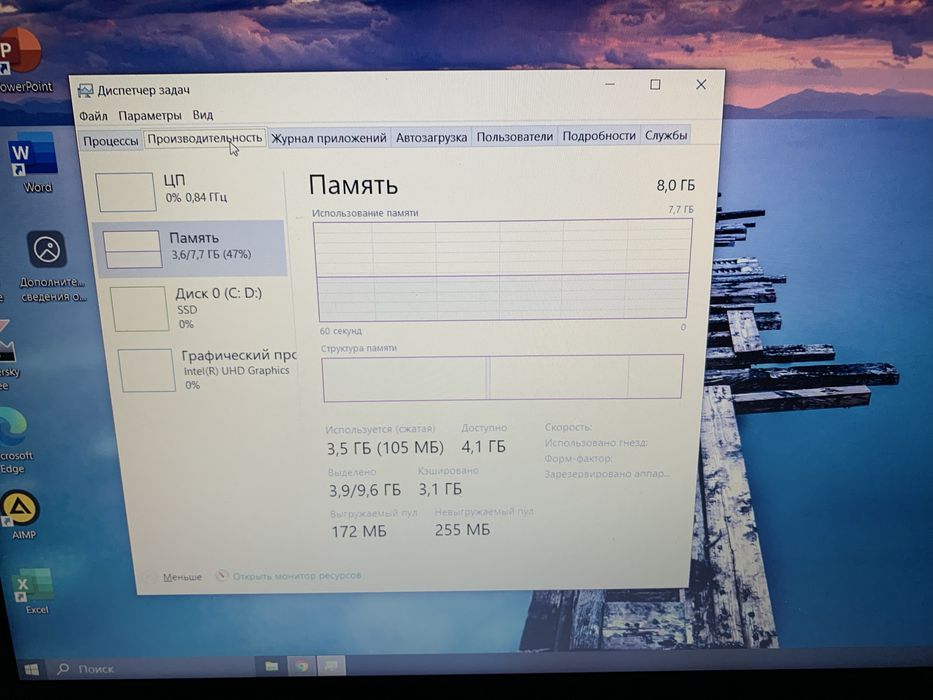Collapse details using the Меньше arrow icon
The height and width of the screenshot is (700, 933).
point(151,577)
